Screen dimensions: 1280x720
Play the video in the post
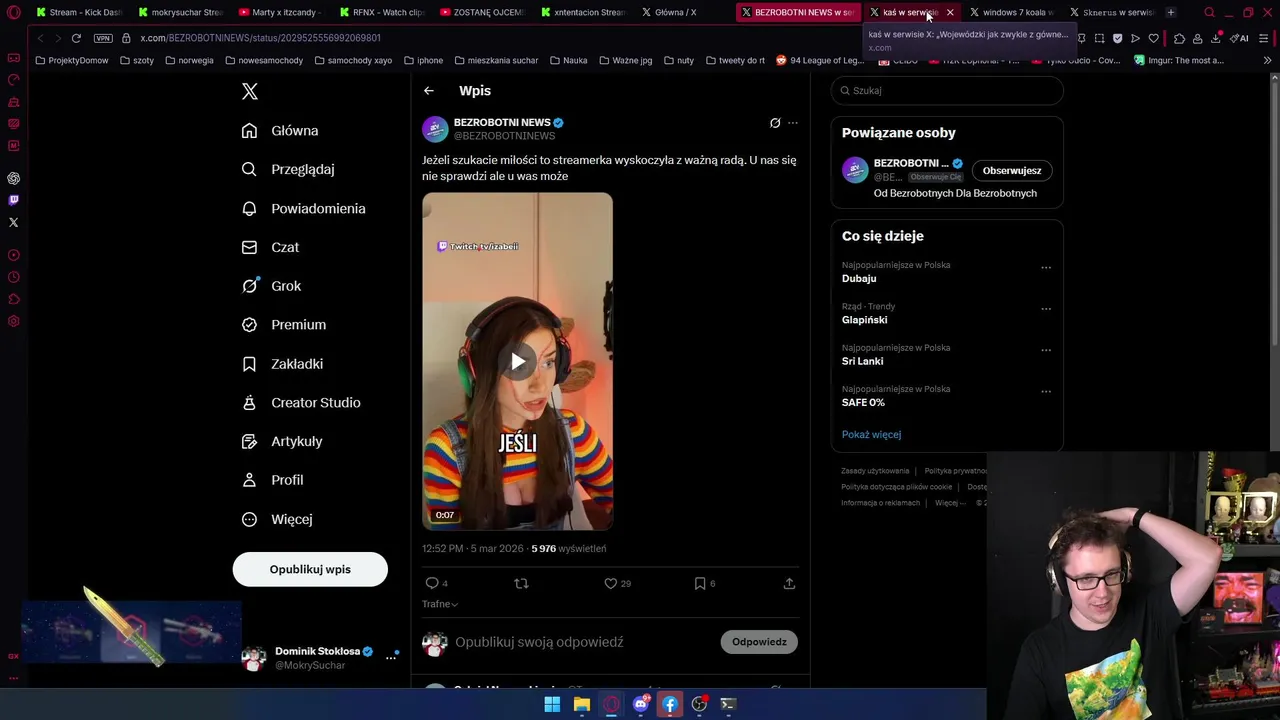pos(517,361)
